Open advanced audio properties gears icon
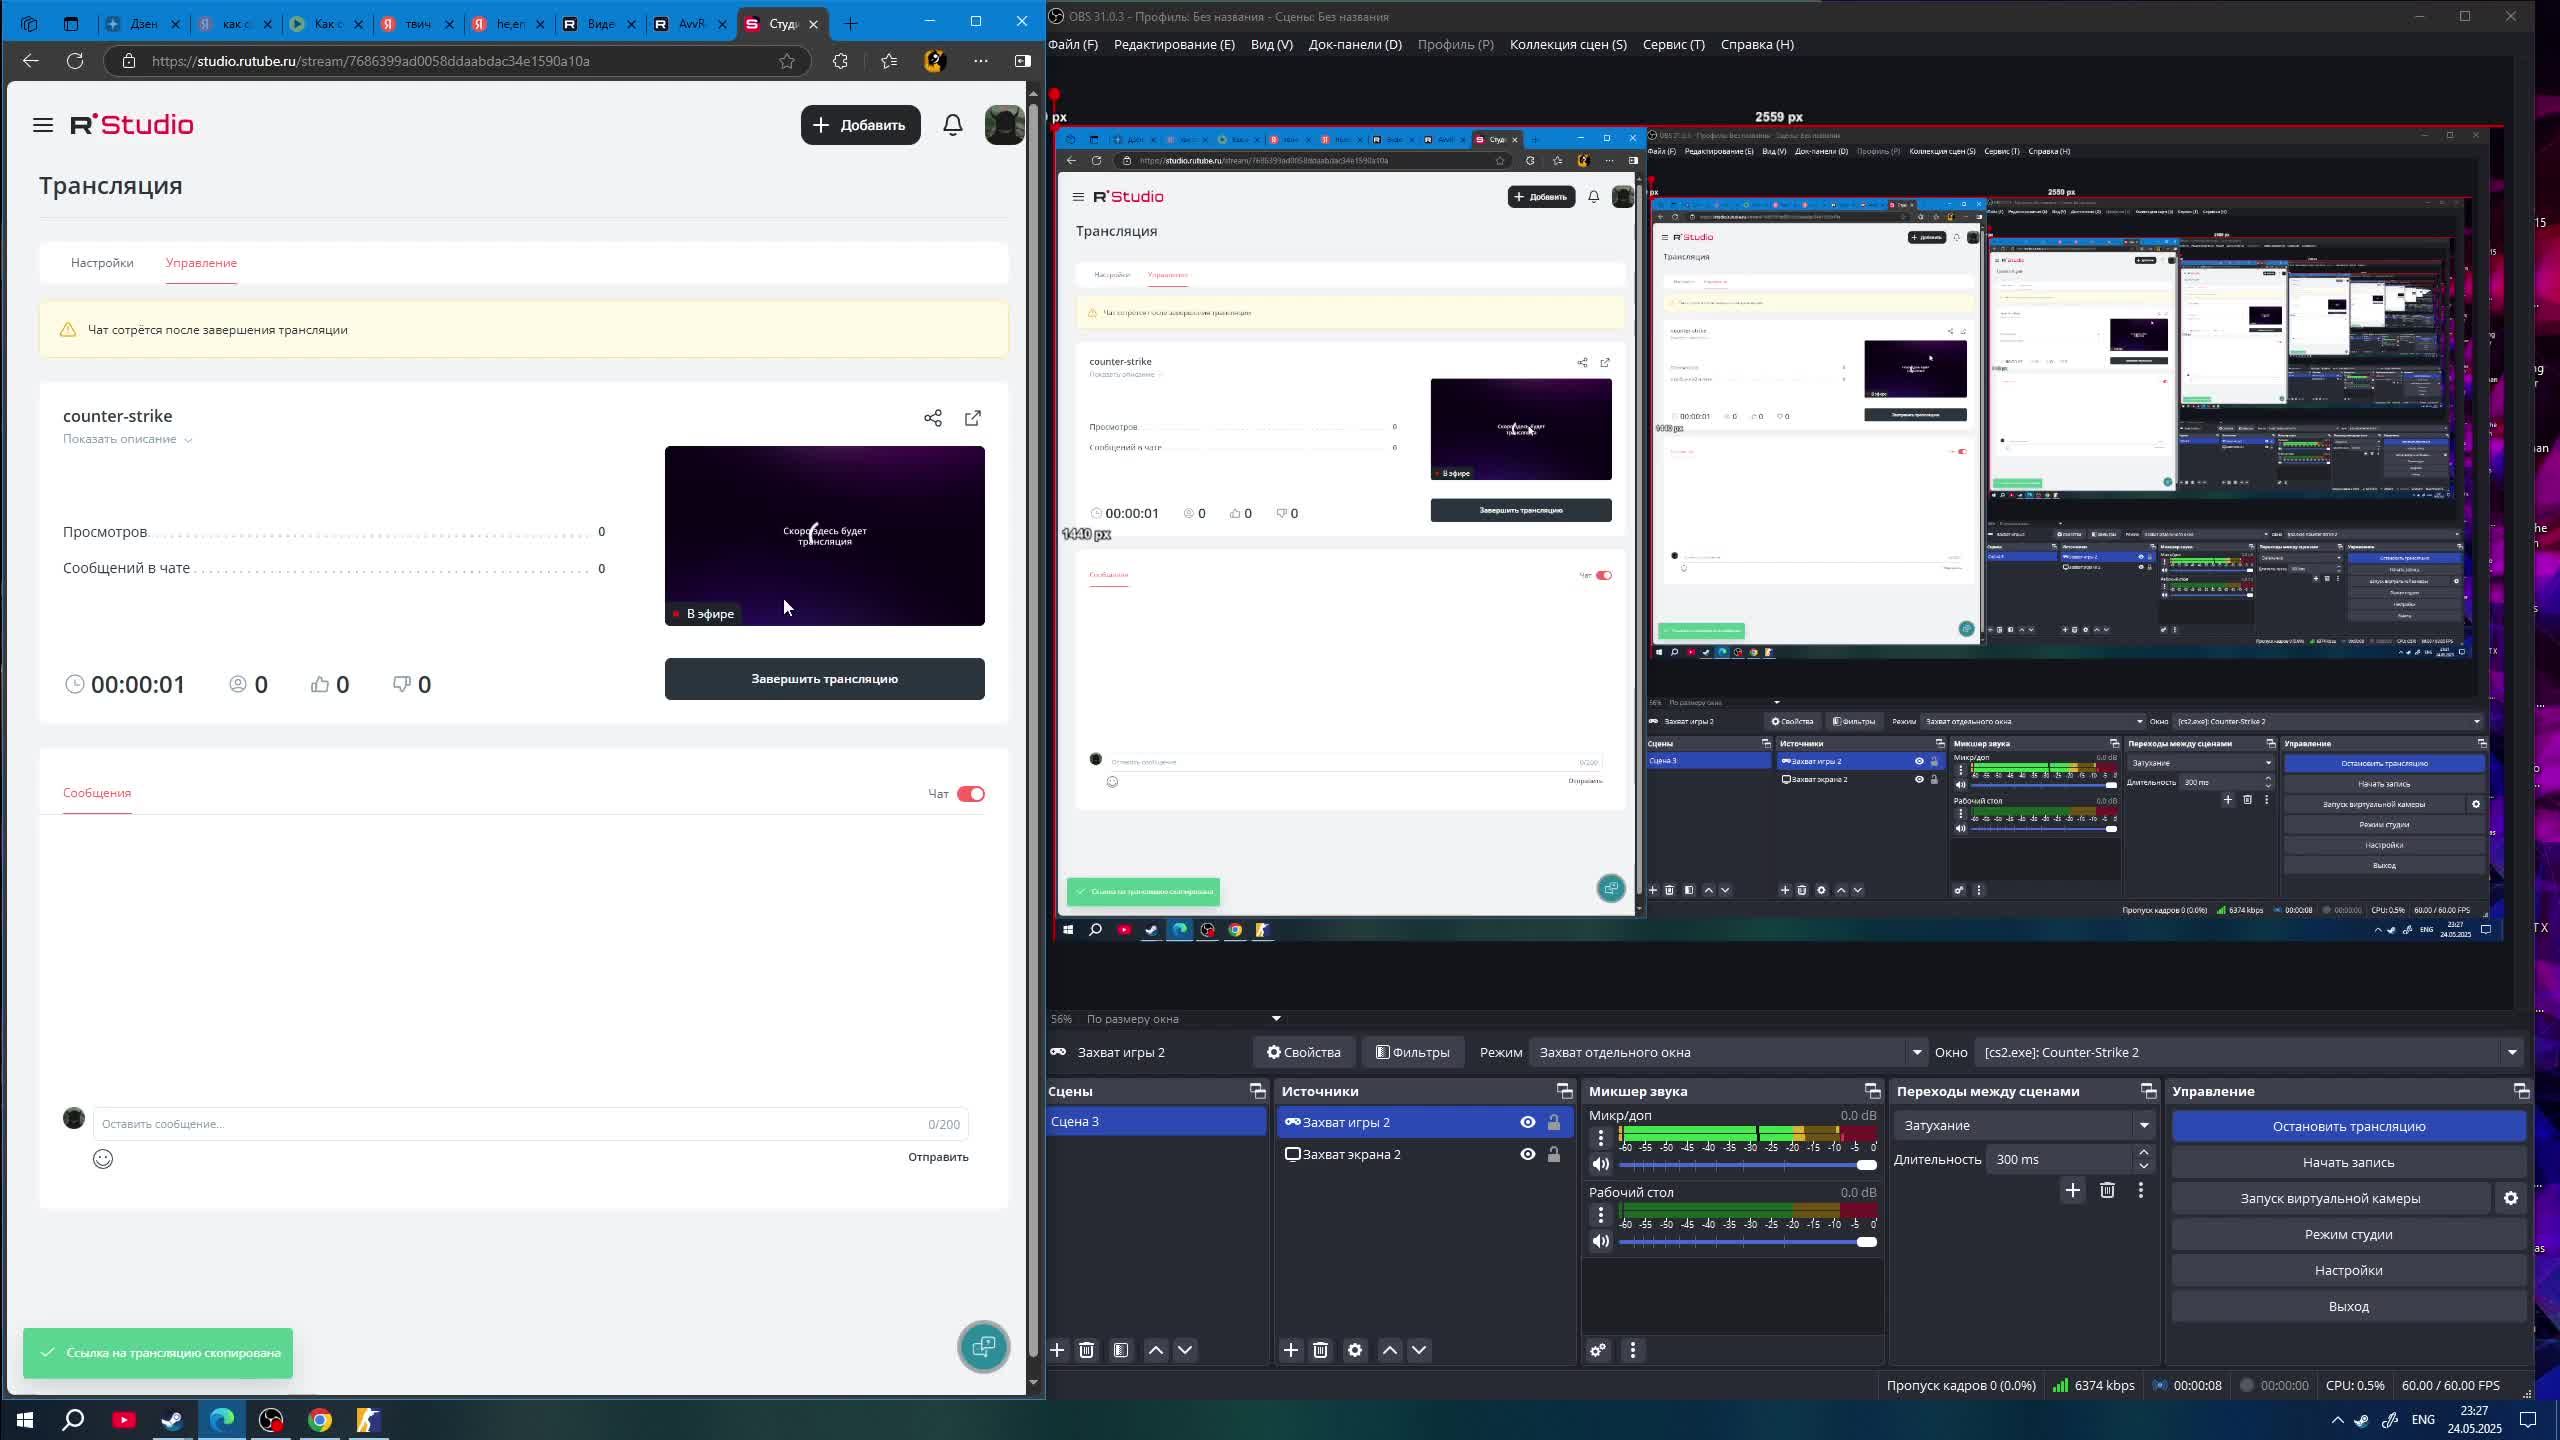 (x=1598, y=1350)
